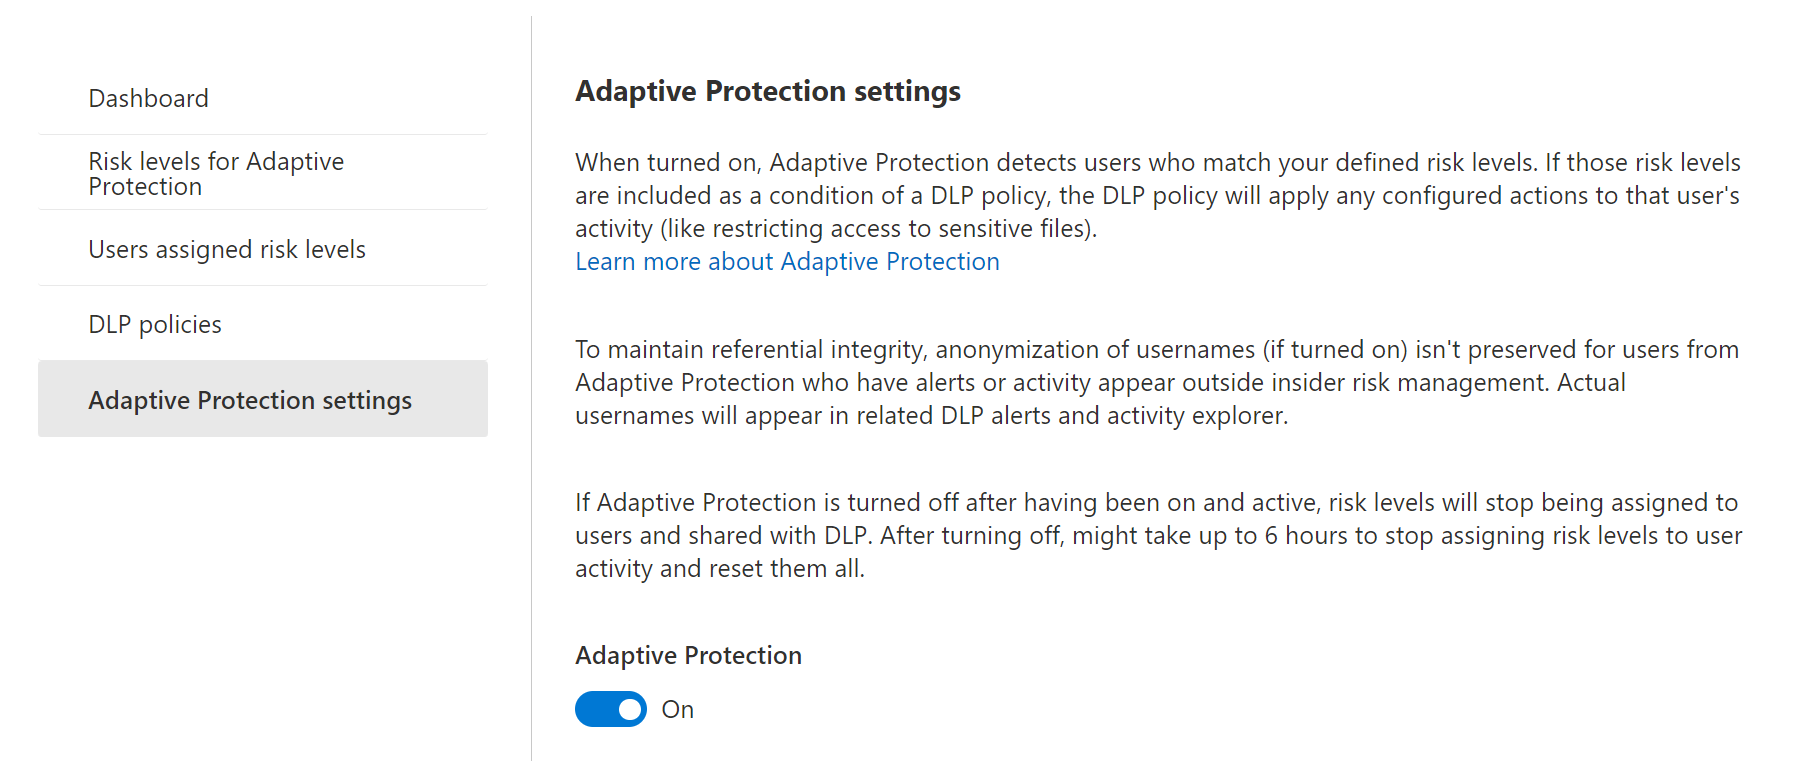Click the line about DLP alerts and activity explorer
The width and height of the screenshot is (1793, 761).
click(931, 416)
